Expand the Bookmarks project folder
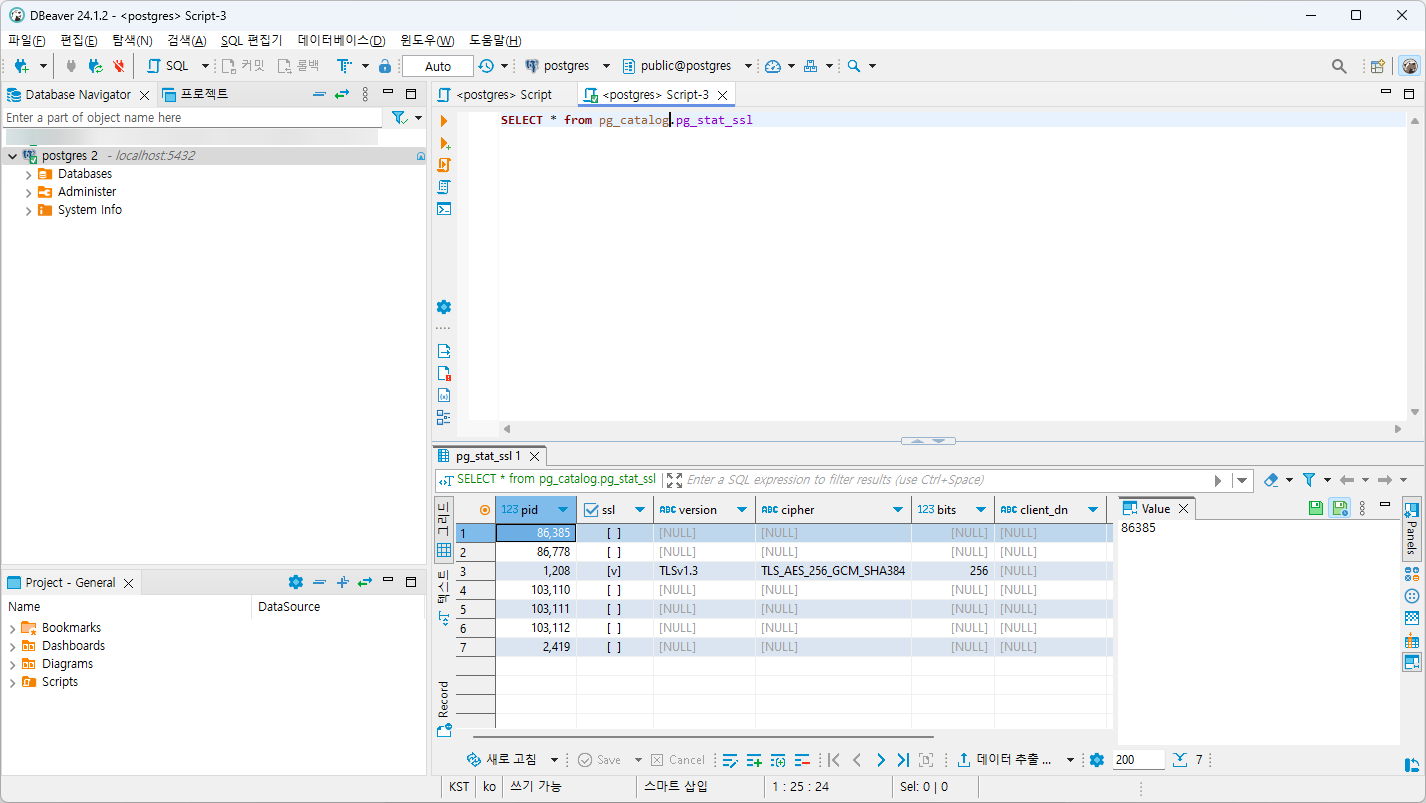The width and height of the screenshot is (1426, 803). (x=12, y=628)
